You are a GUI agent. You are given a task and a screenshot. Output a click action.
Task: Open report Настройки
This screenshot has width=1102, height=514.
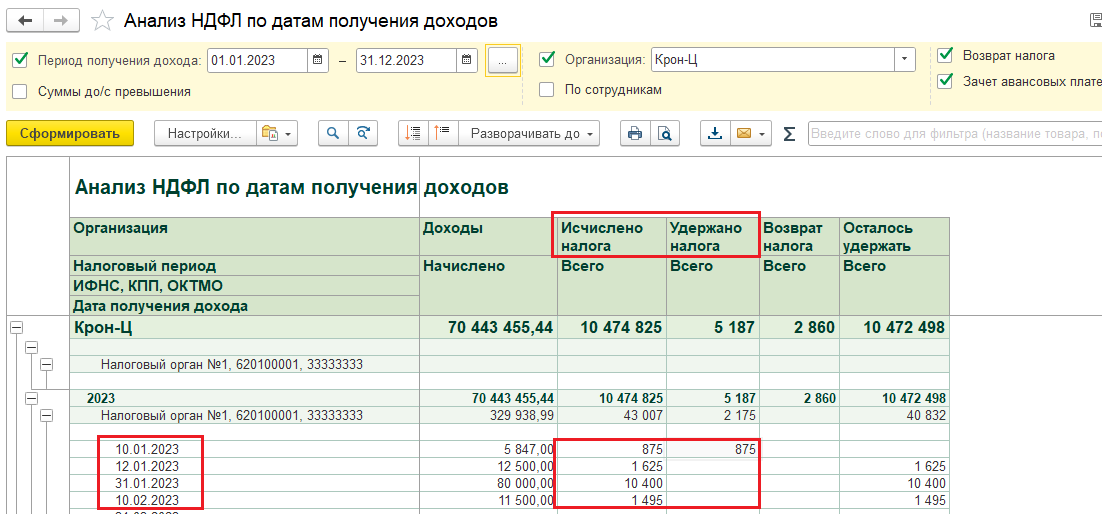(x=203, y=133)
